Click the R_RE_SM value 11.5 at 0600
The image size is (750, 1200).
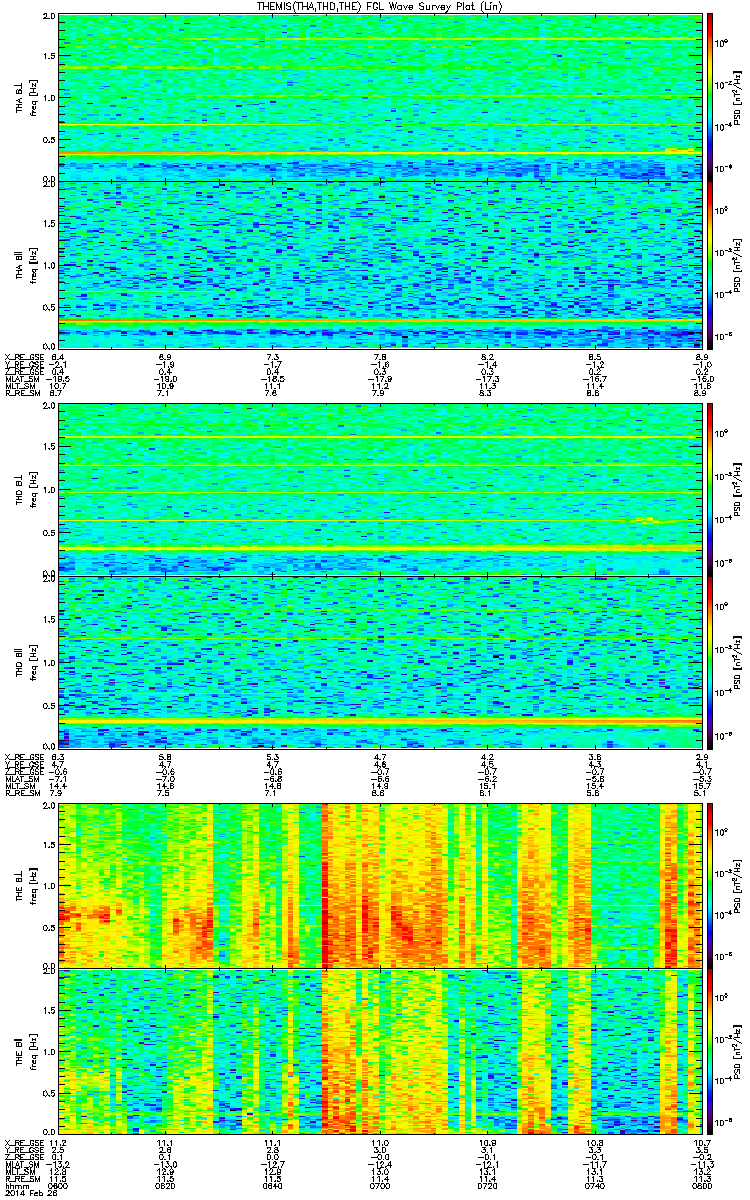[59, 1179]
